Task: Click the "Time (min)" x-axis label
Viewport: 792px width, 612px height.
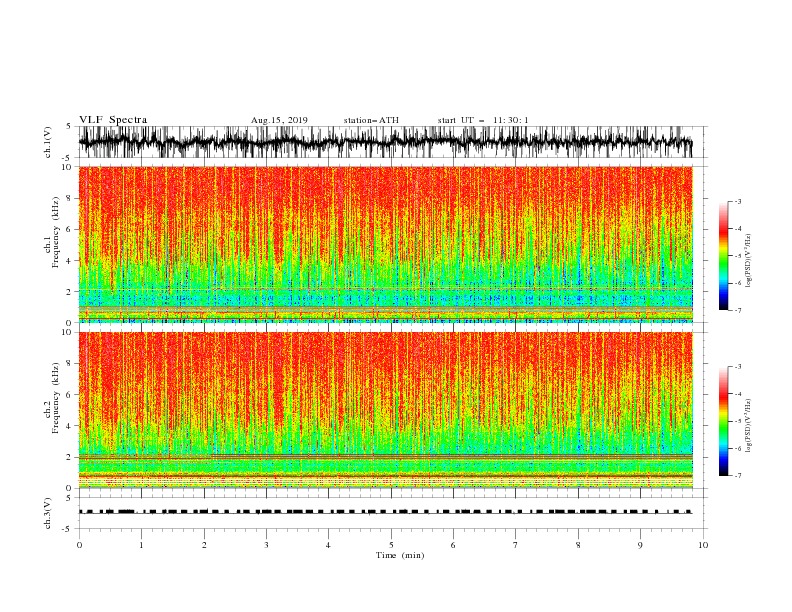Action: [x=400, y=555]
